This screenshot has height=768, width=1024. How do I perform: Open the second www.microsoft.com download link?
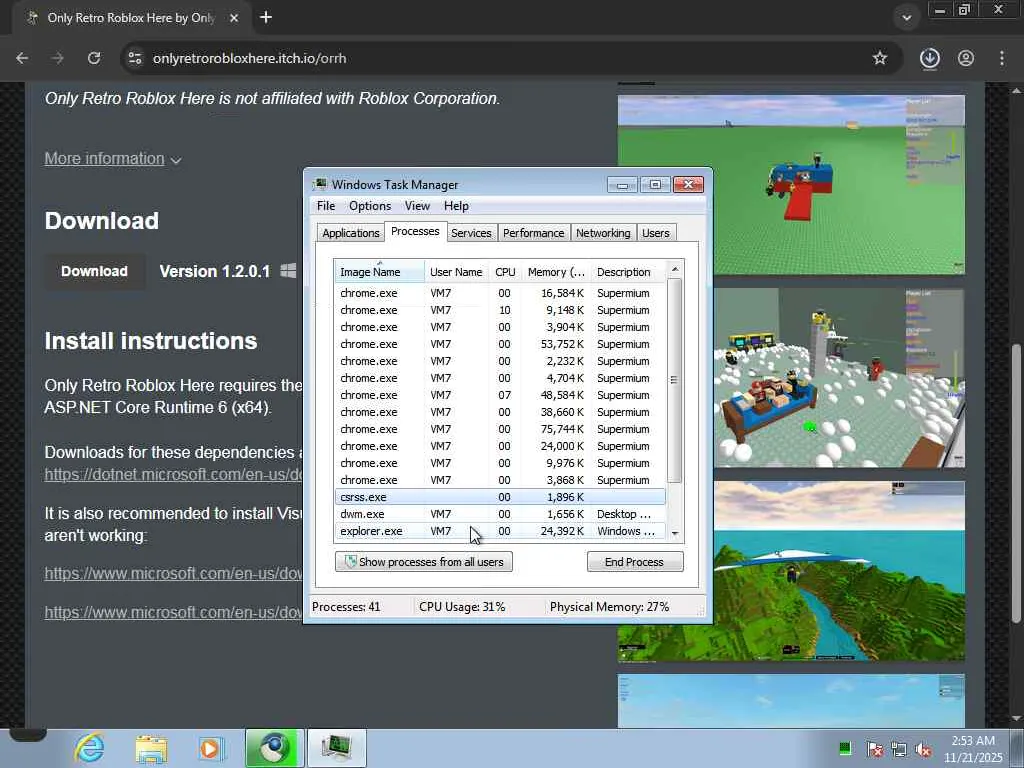pyautogui.click(x=173, y=613)
